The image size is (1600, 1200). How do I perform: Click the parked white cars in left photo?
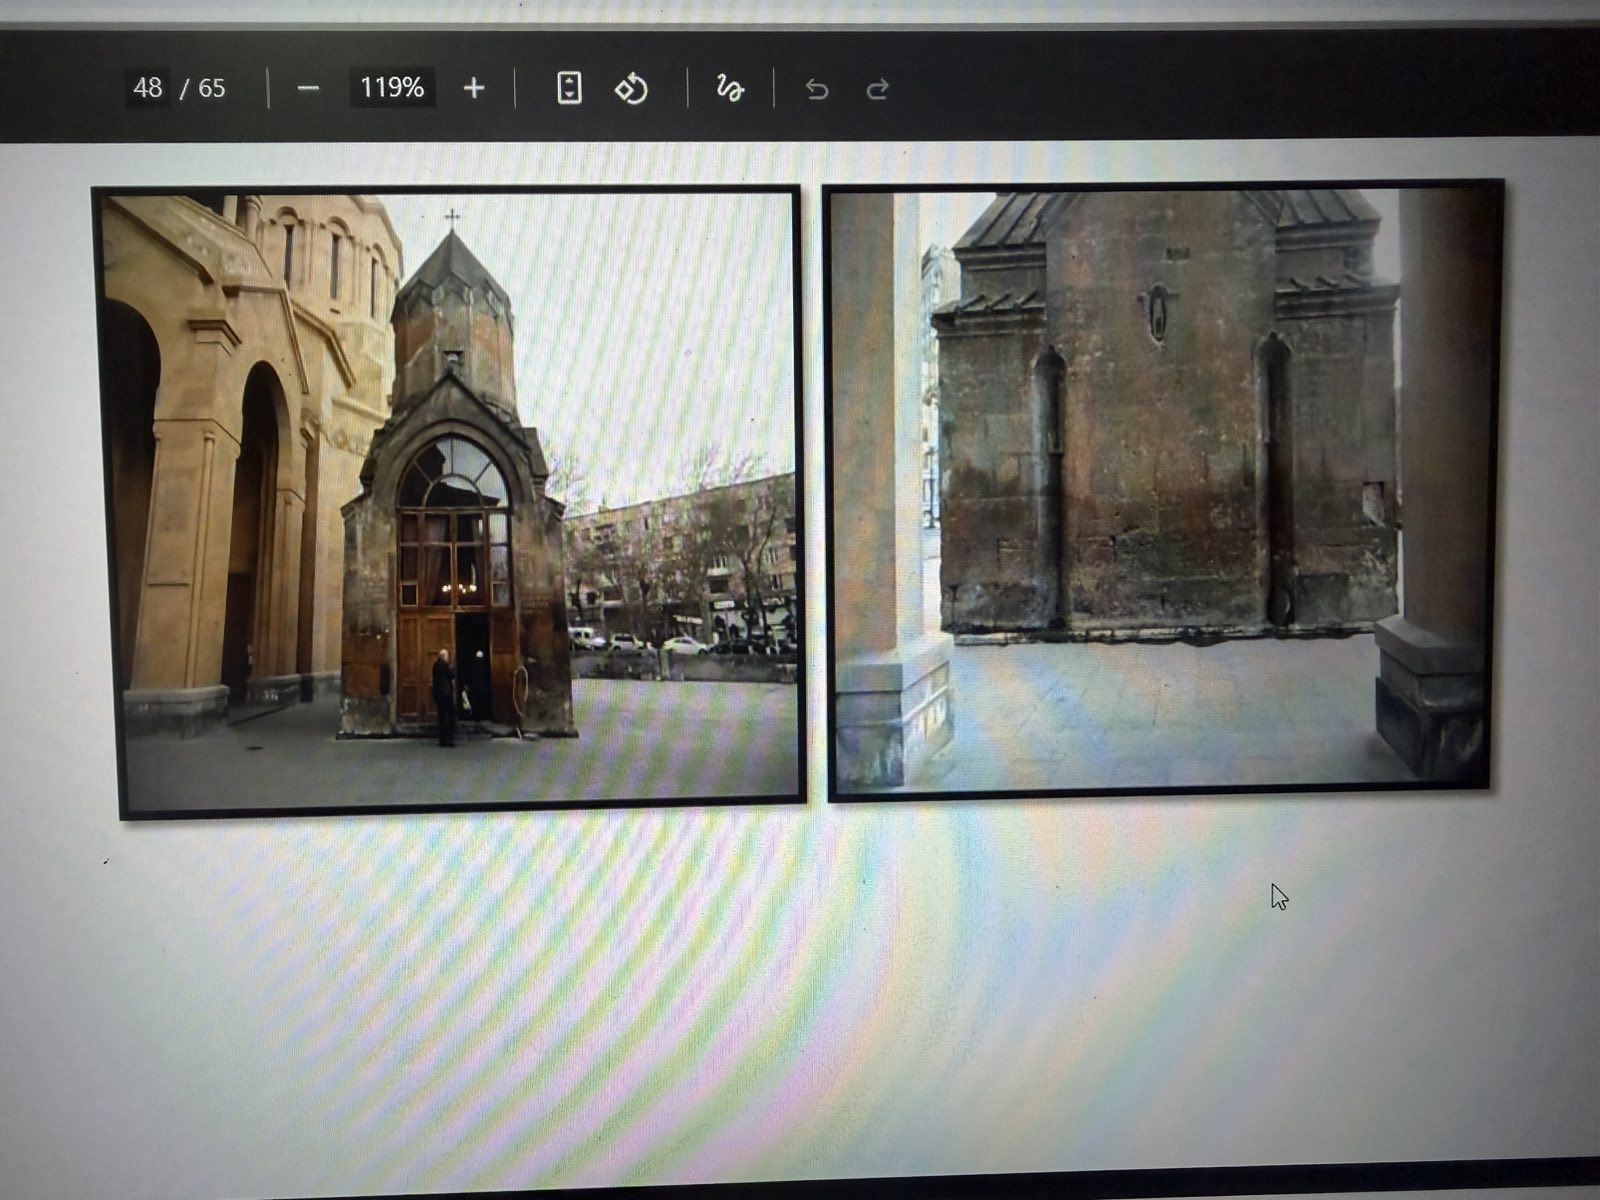(640, 642)
